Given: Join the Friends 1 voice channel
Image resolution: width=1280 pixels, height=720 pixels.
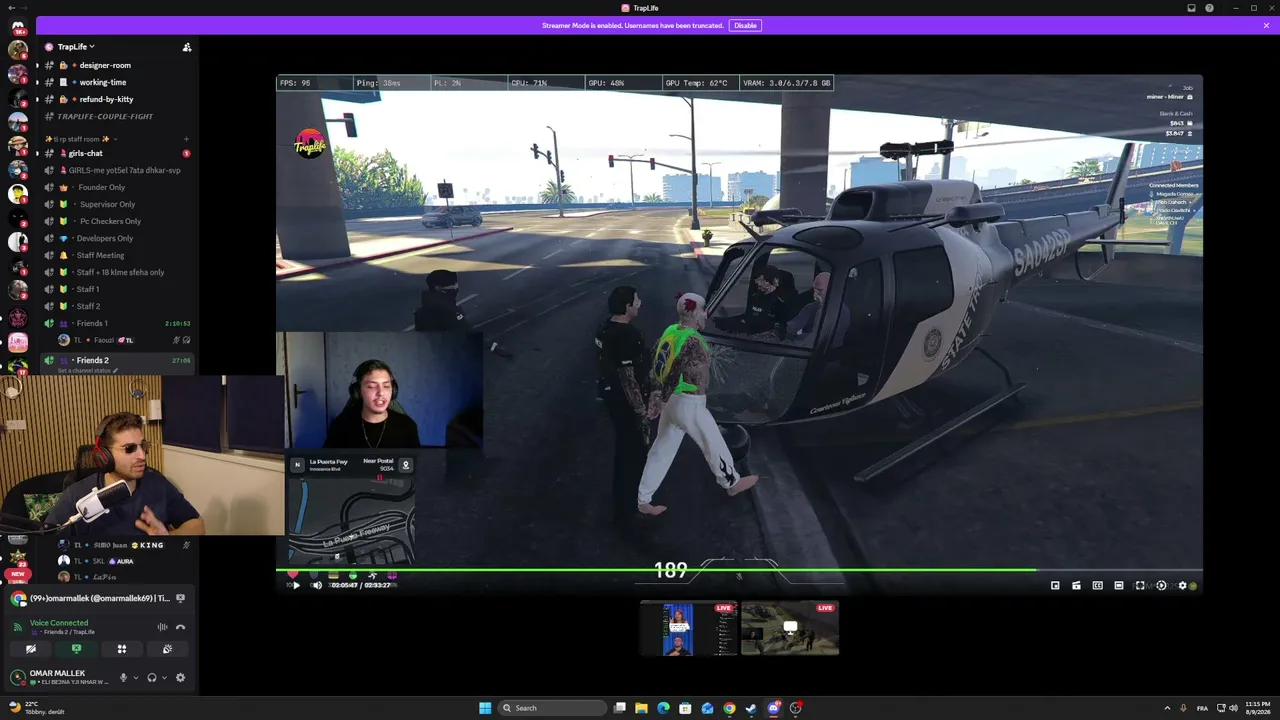Looking at the screenshot, I should [117, 323].
